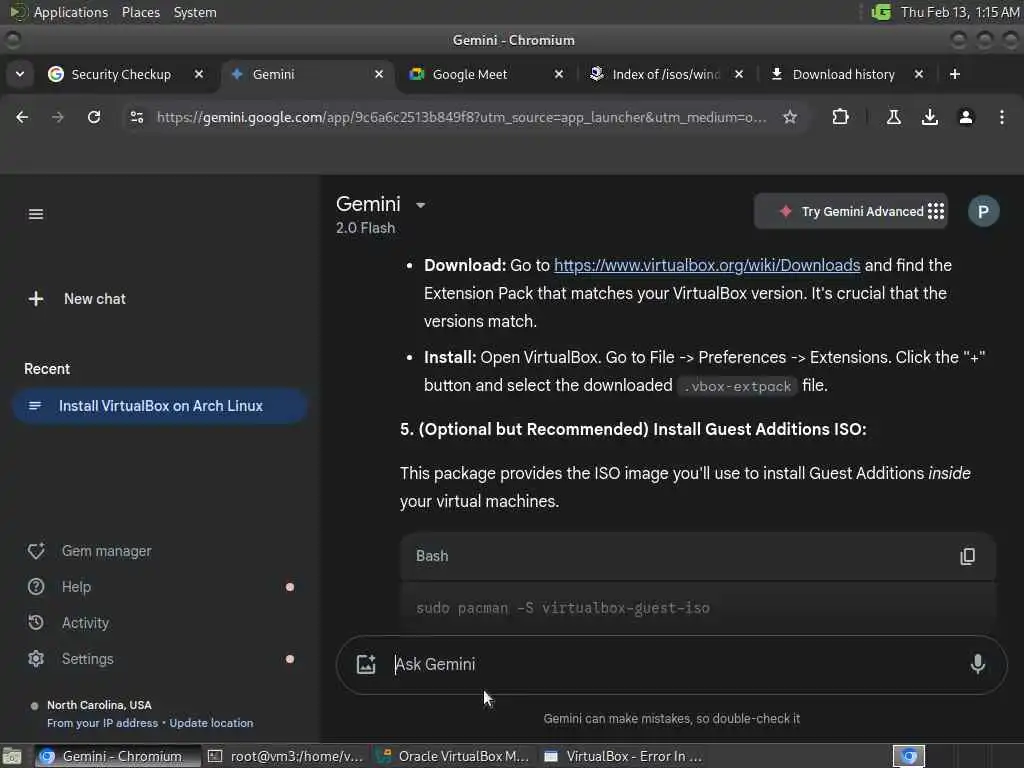Copy the Bash code block
This screenshot has height=768, width=1024.
[967, 556]
